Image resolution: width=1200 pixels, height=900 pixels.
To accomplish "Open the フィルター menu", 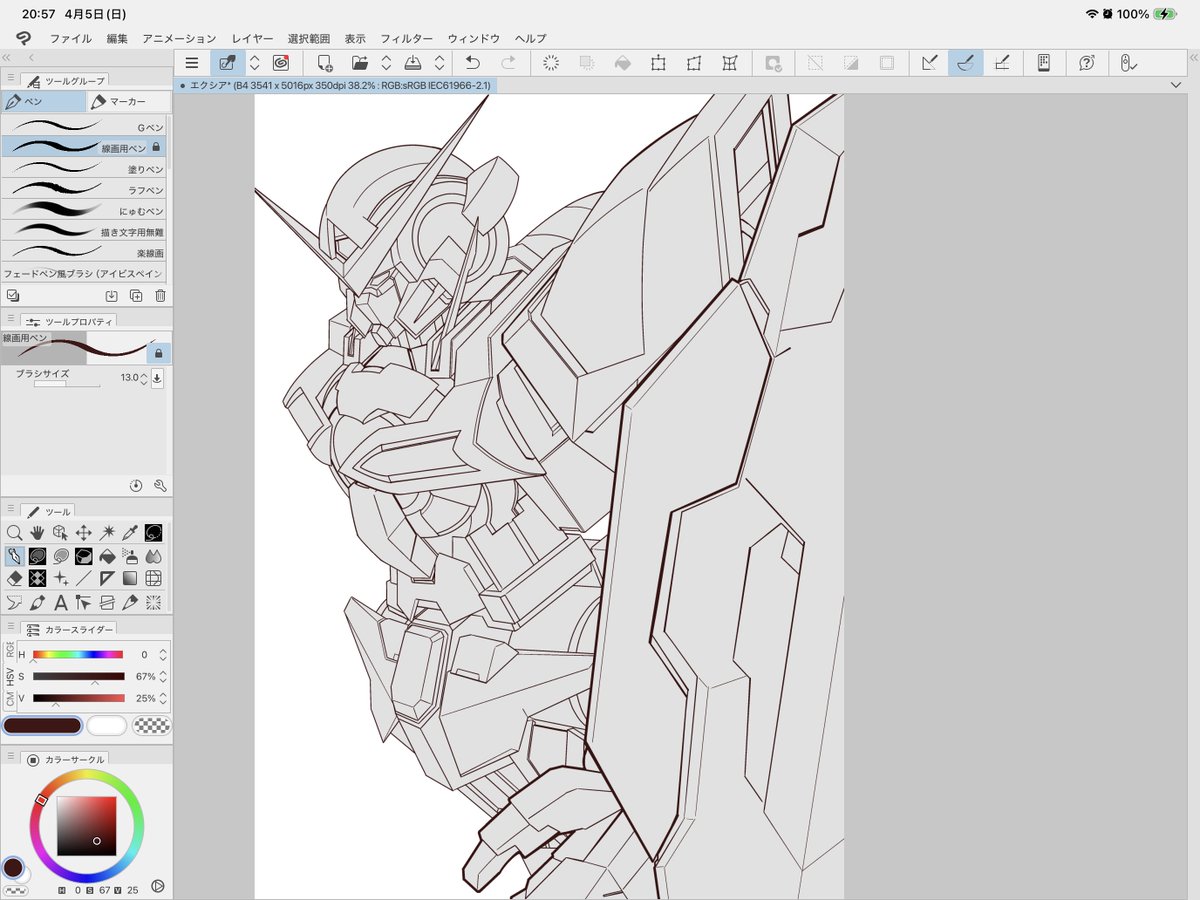I will (x=406, y=38).
